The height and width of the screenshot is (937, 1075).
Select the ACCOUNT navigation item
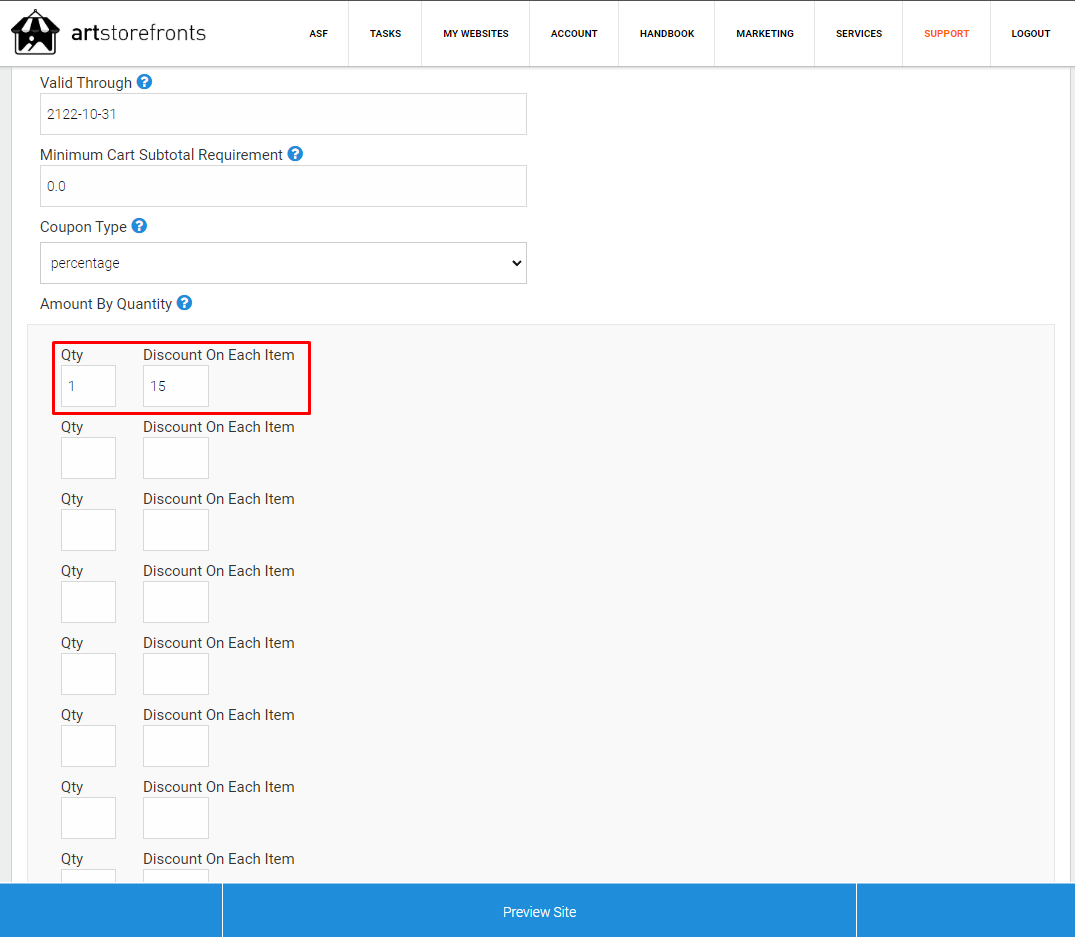coord(574,34)
